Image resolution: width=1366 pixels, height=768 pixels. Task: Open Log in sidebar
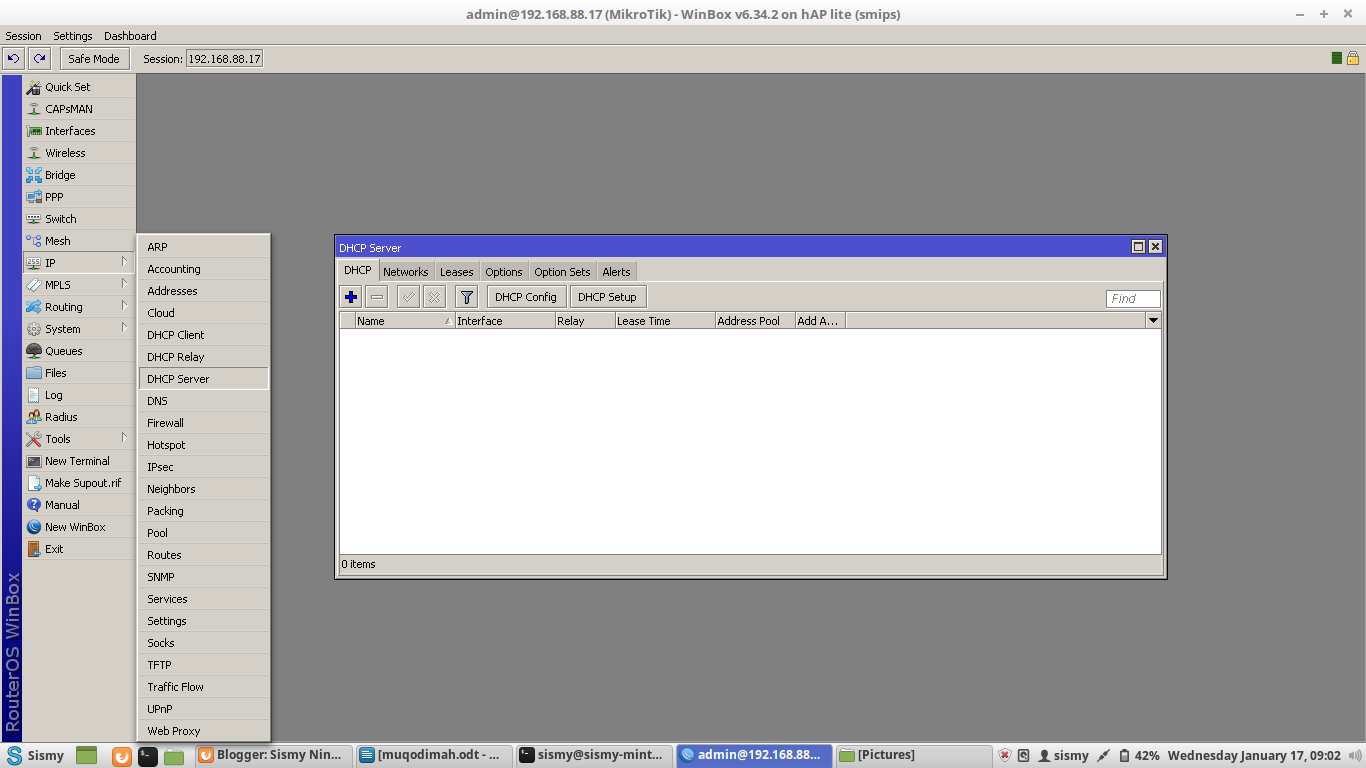pos(79,395)
